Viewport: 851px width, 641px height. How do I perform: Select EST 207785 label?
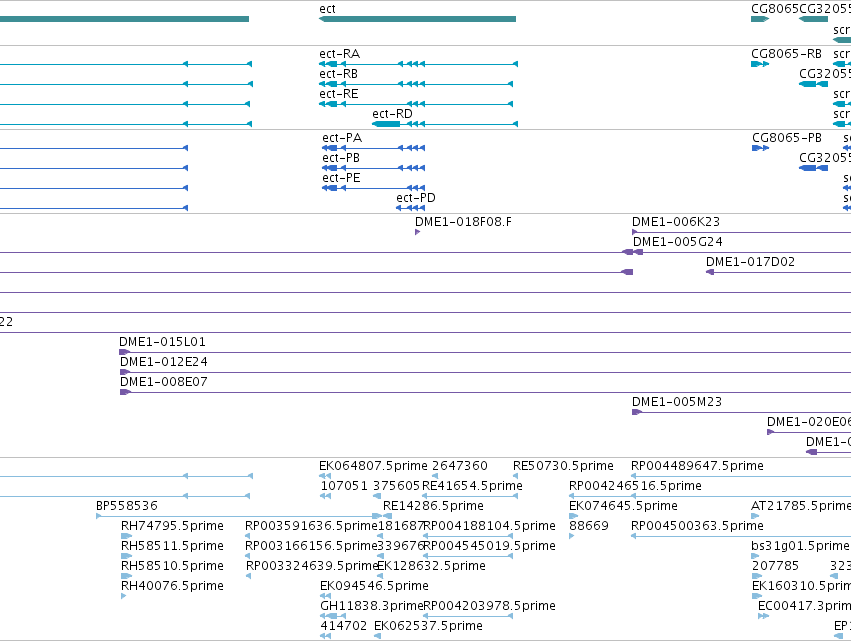click(x=775, y=566)
